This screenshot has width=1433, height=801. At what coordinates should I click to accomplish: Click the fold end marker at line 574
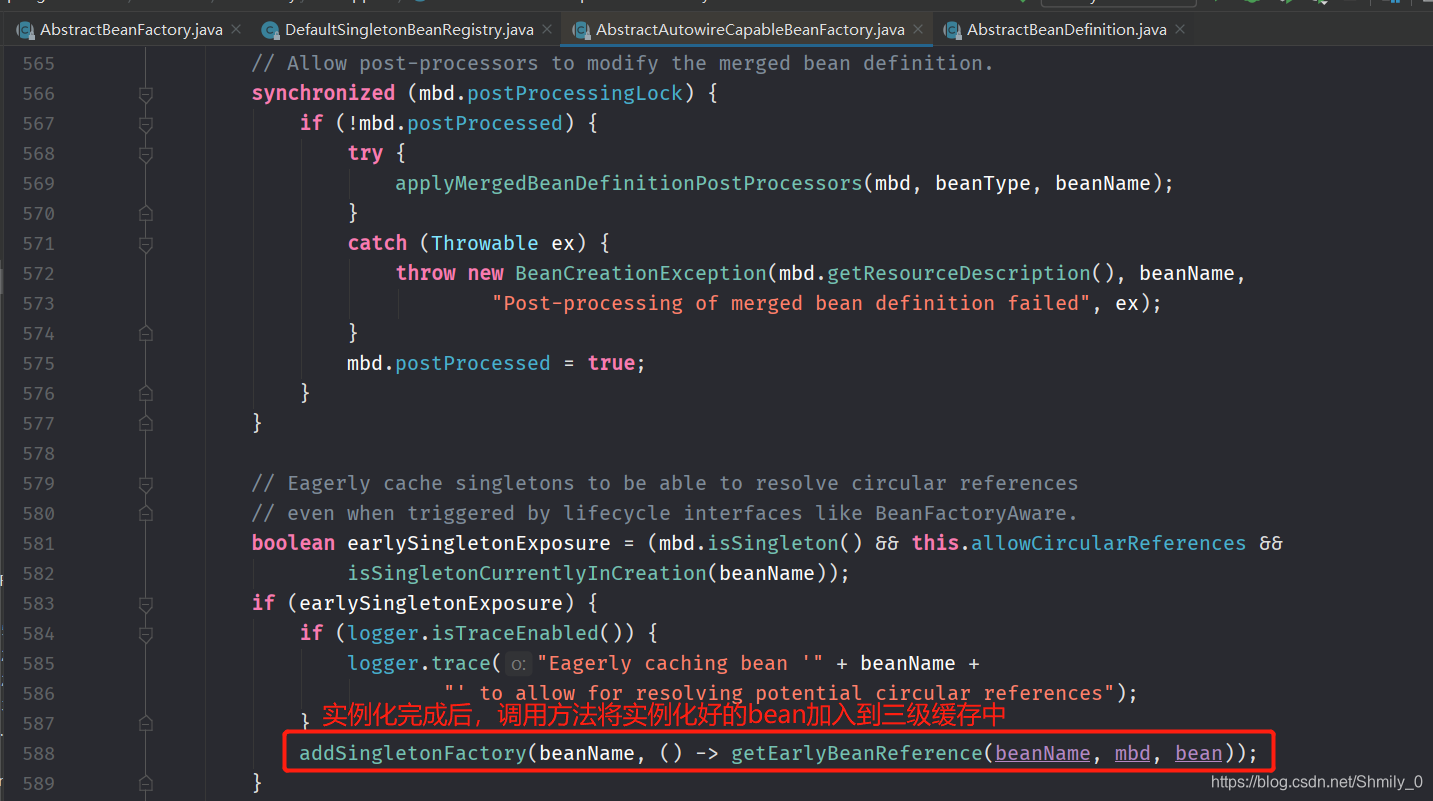click(x=146, y=333)
